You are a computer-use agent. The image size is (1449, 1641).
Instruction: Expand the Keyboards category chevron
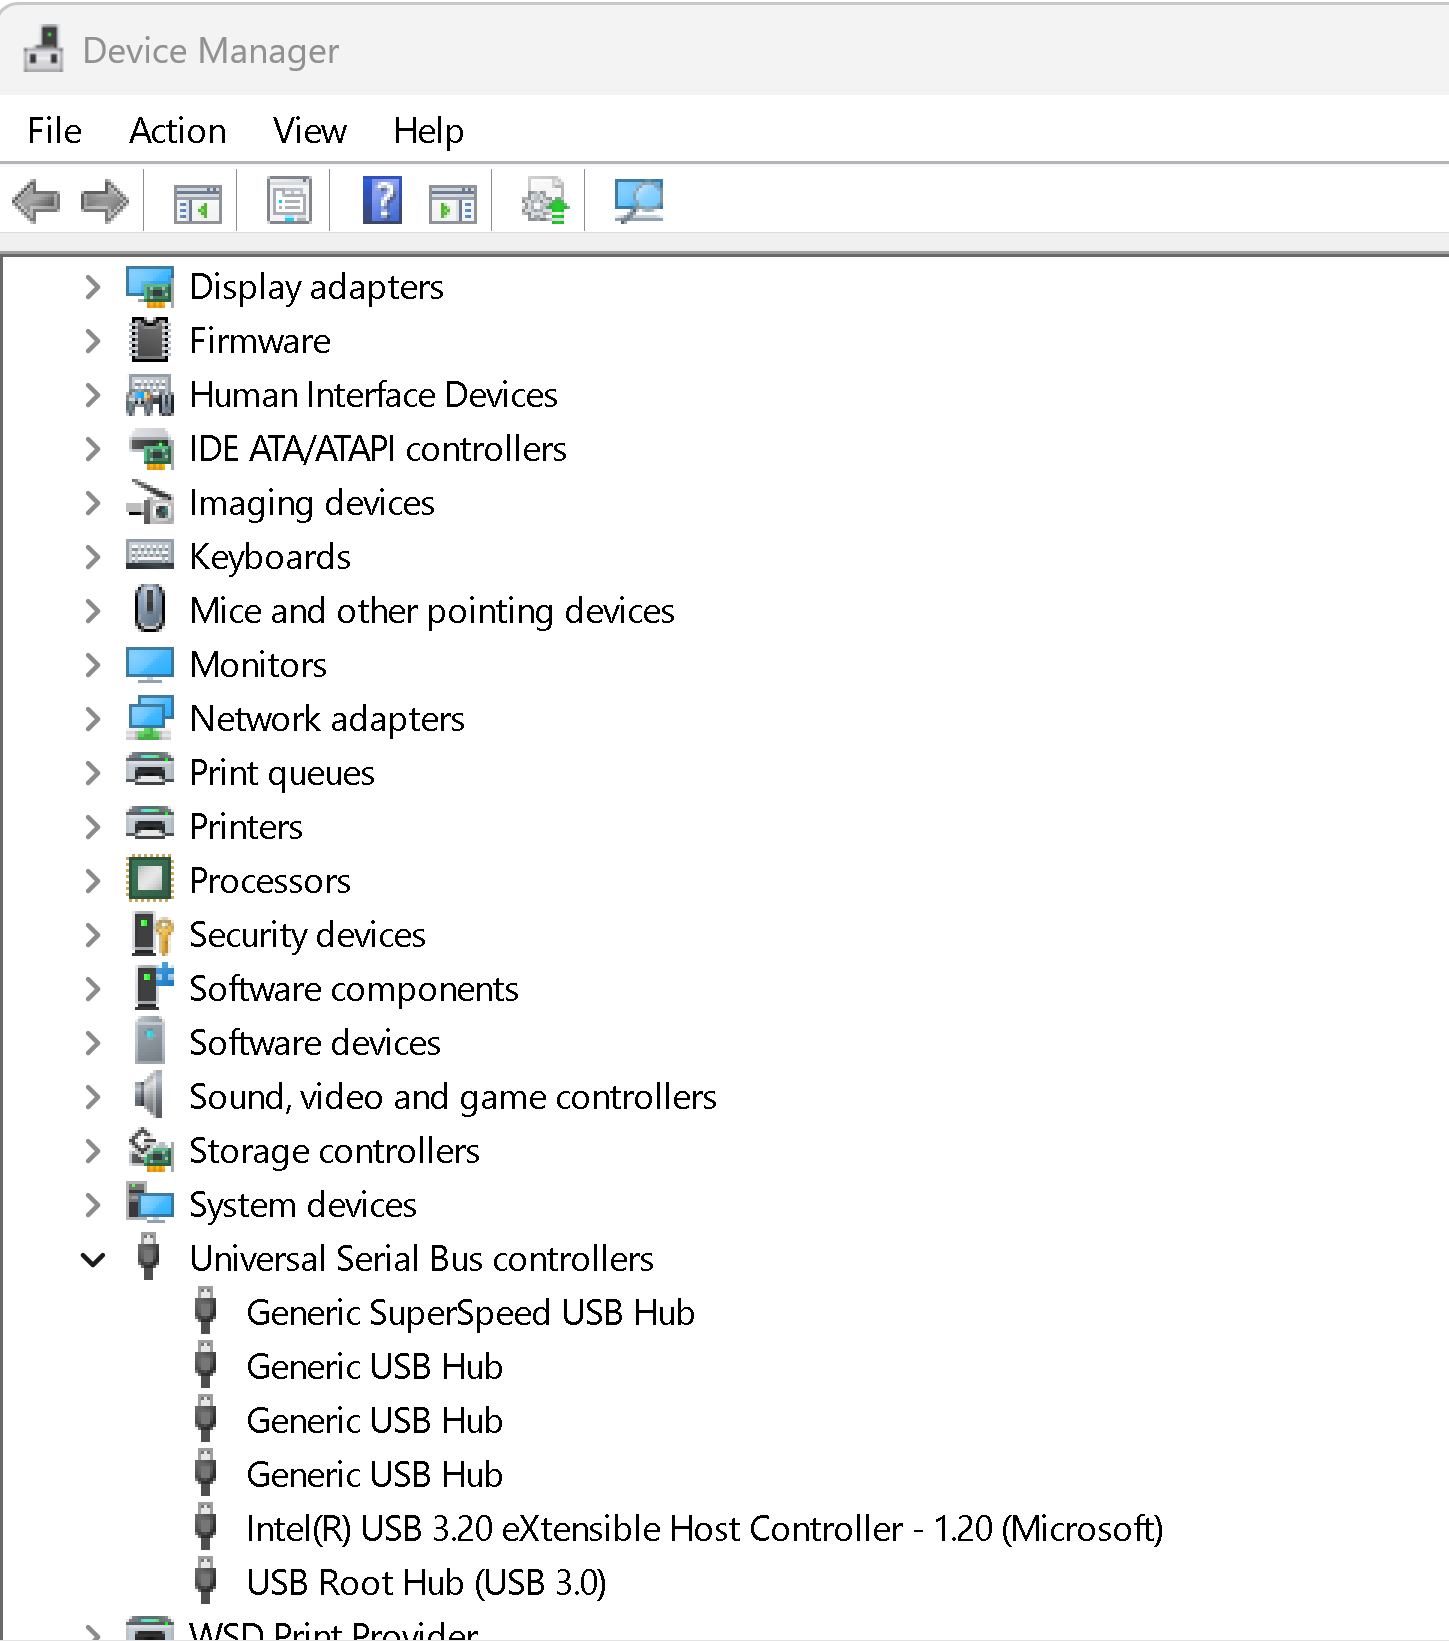pyautogui.click(x=93, y=557)
